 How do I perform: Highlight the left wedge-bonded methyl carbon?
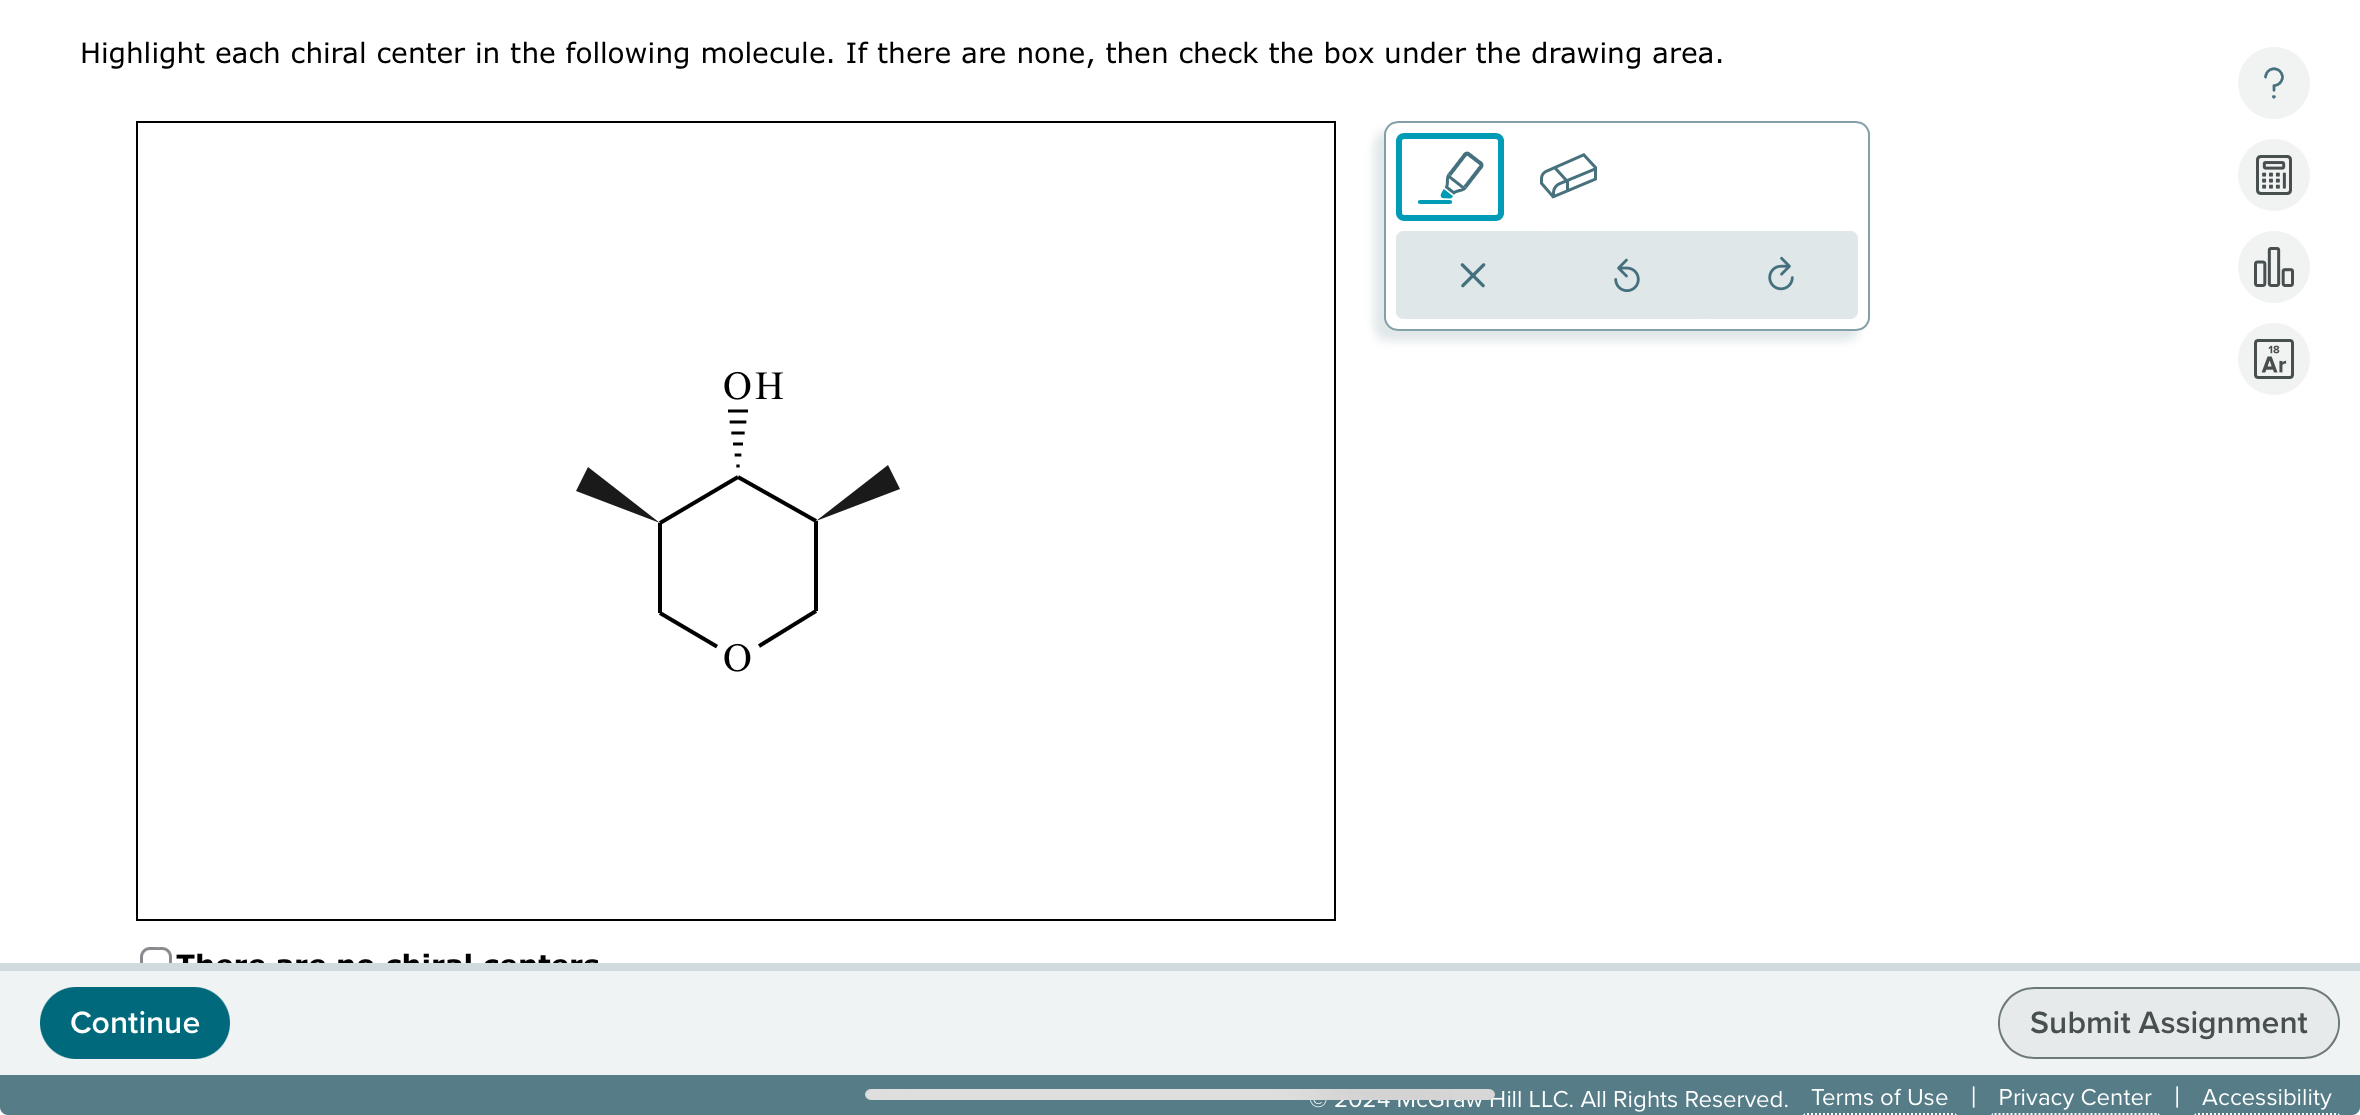point(660,522)
